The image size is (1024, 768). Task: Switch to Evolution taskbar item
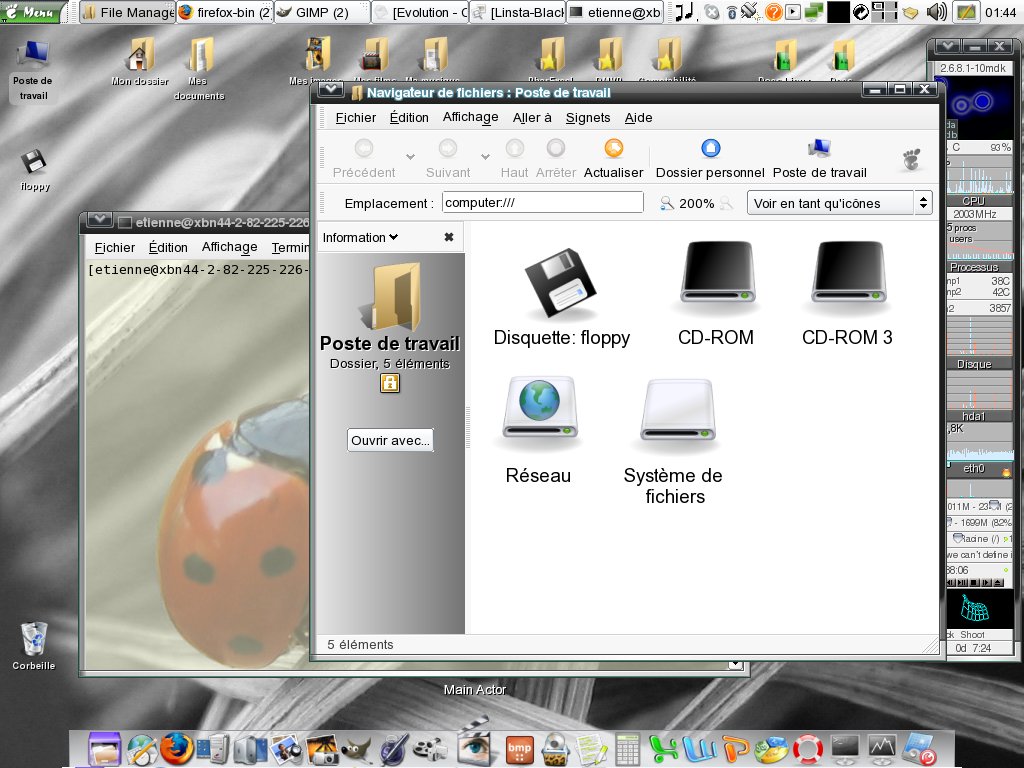(x=420, y=12)
